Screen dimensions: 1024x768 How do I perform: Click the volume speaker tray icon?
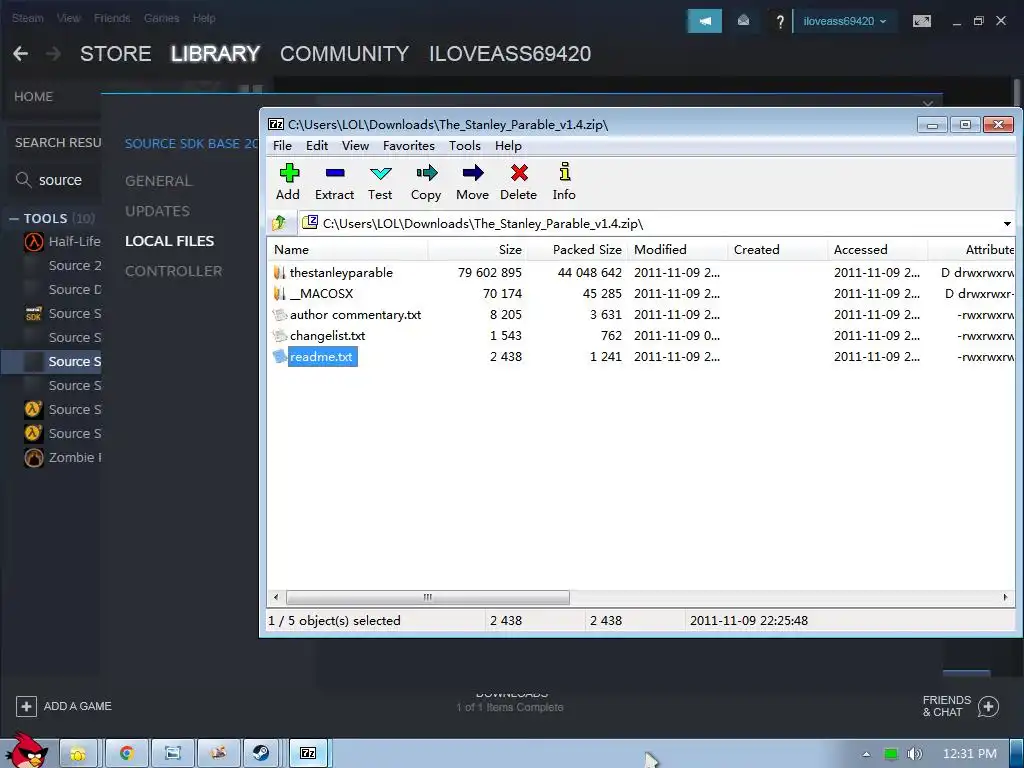pyautogui.click(x=914, y=754)
